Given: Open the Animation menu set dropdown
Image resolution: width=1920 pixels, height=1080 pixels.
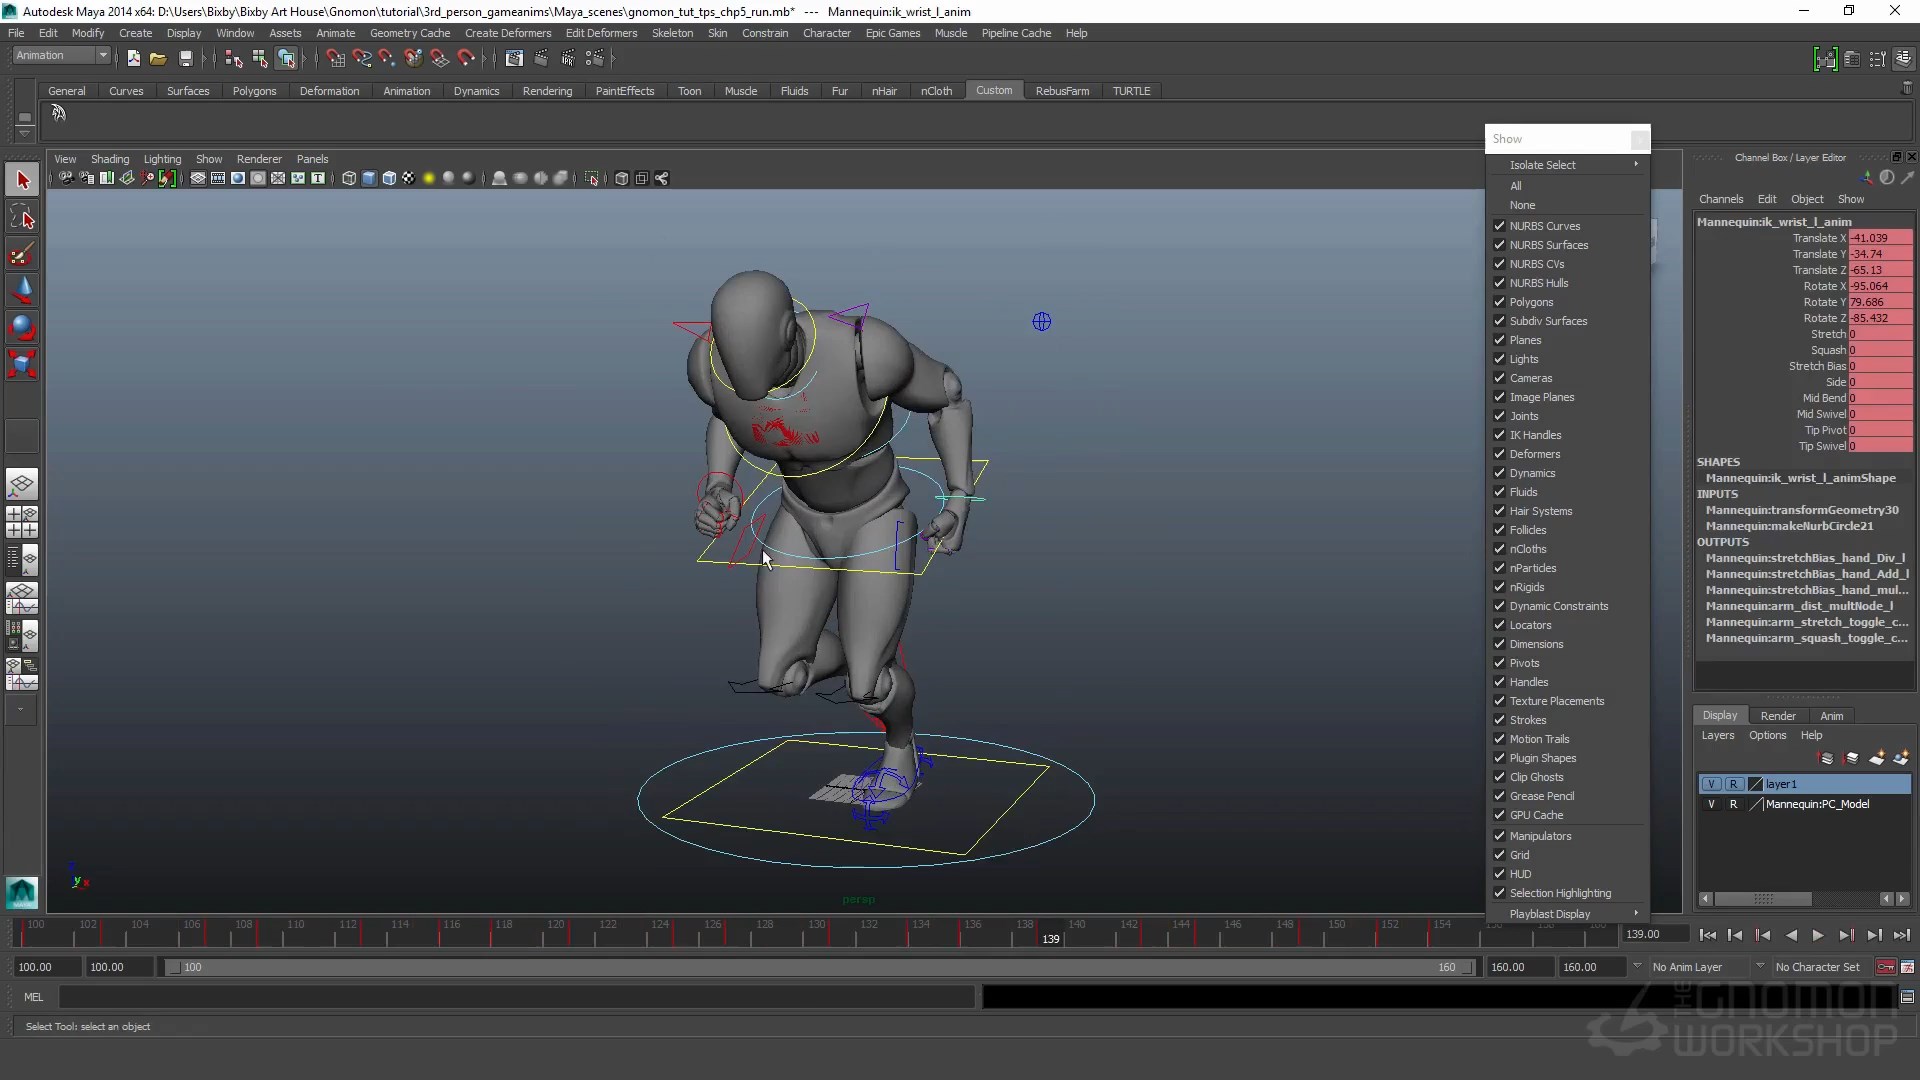Looking at the screenshot, I should click(102, 56).
